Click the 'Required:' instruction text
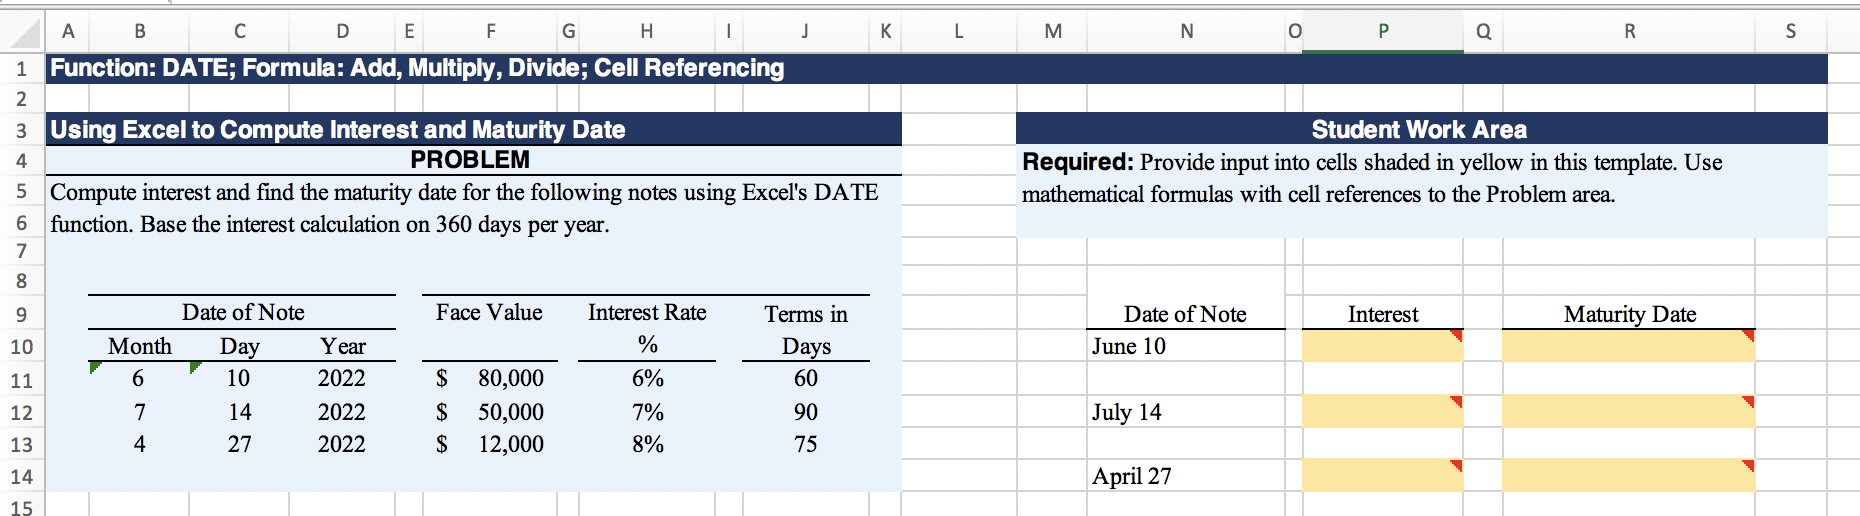The width and height of the screenshot is (1860, 516). [1372, 178]
